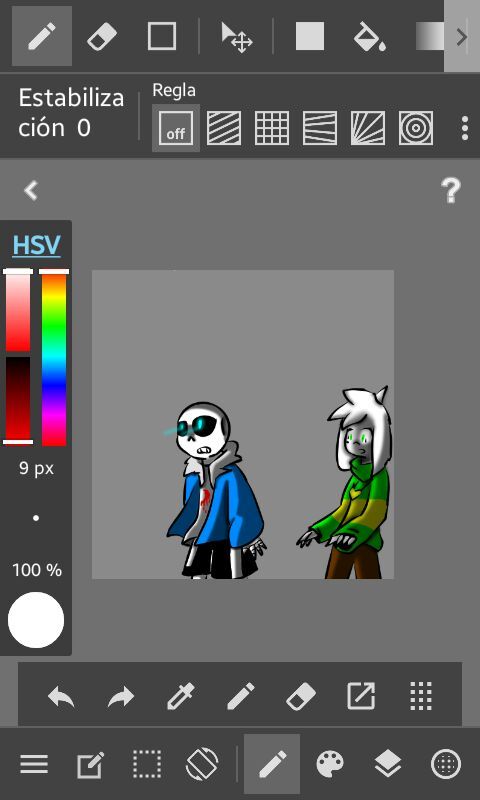Activate the grid ruler
Image resolution: width=480 pixels, height=800 pixels.
[x=272, y=128]
